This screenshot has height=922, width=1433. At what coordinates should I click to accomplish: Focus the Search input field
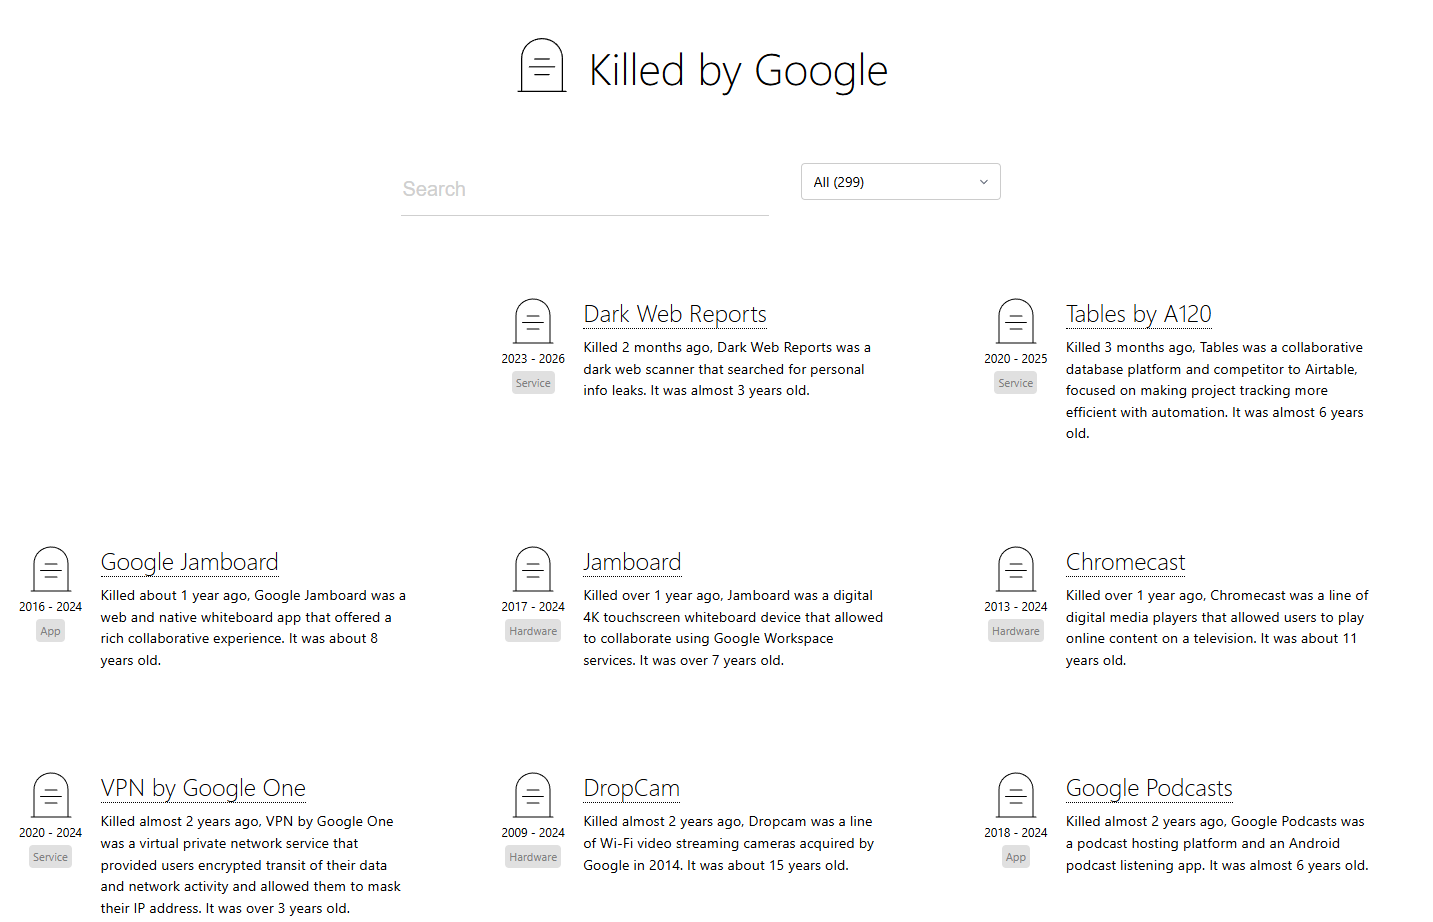coord(585,189)
